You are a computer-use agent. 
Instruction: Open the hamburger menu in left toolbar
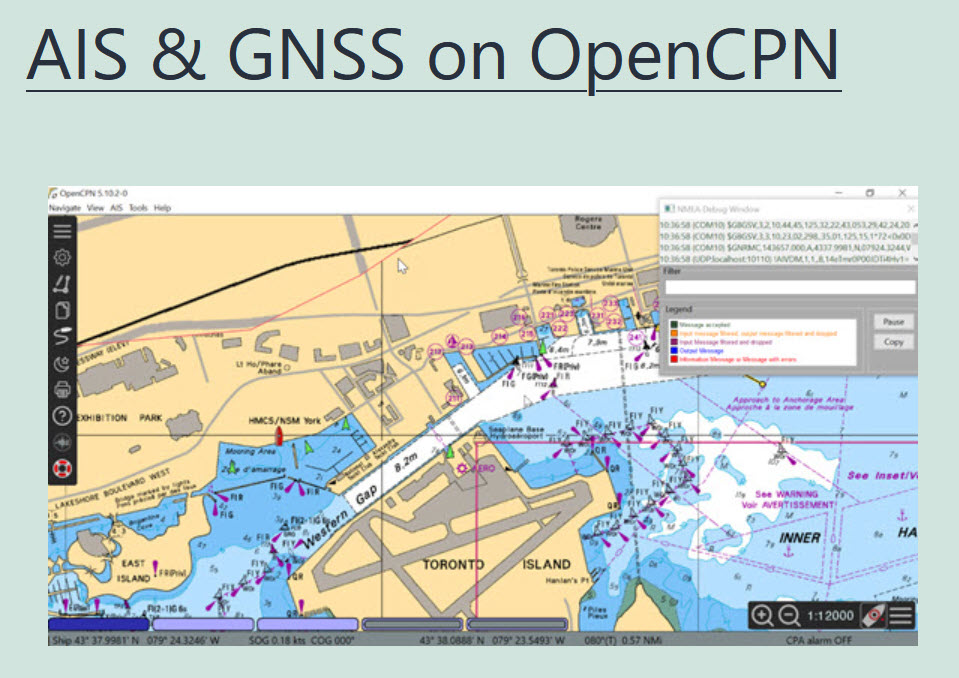point(62,231)
